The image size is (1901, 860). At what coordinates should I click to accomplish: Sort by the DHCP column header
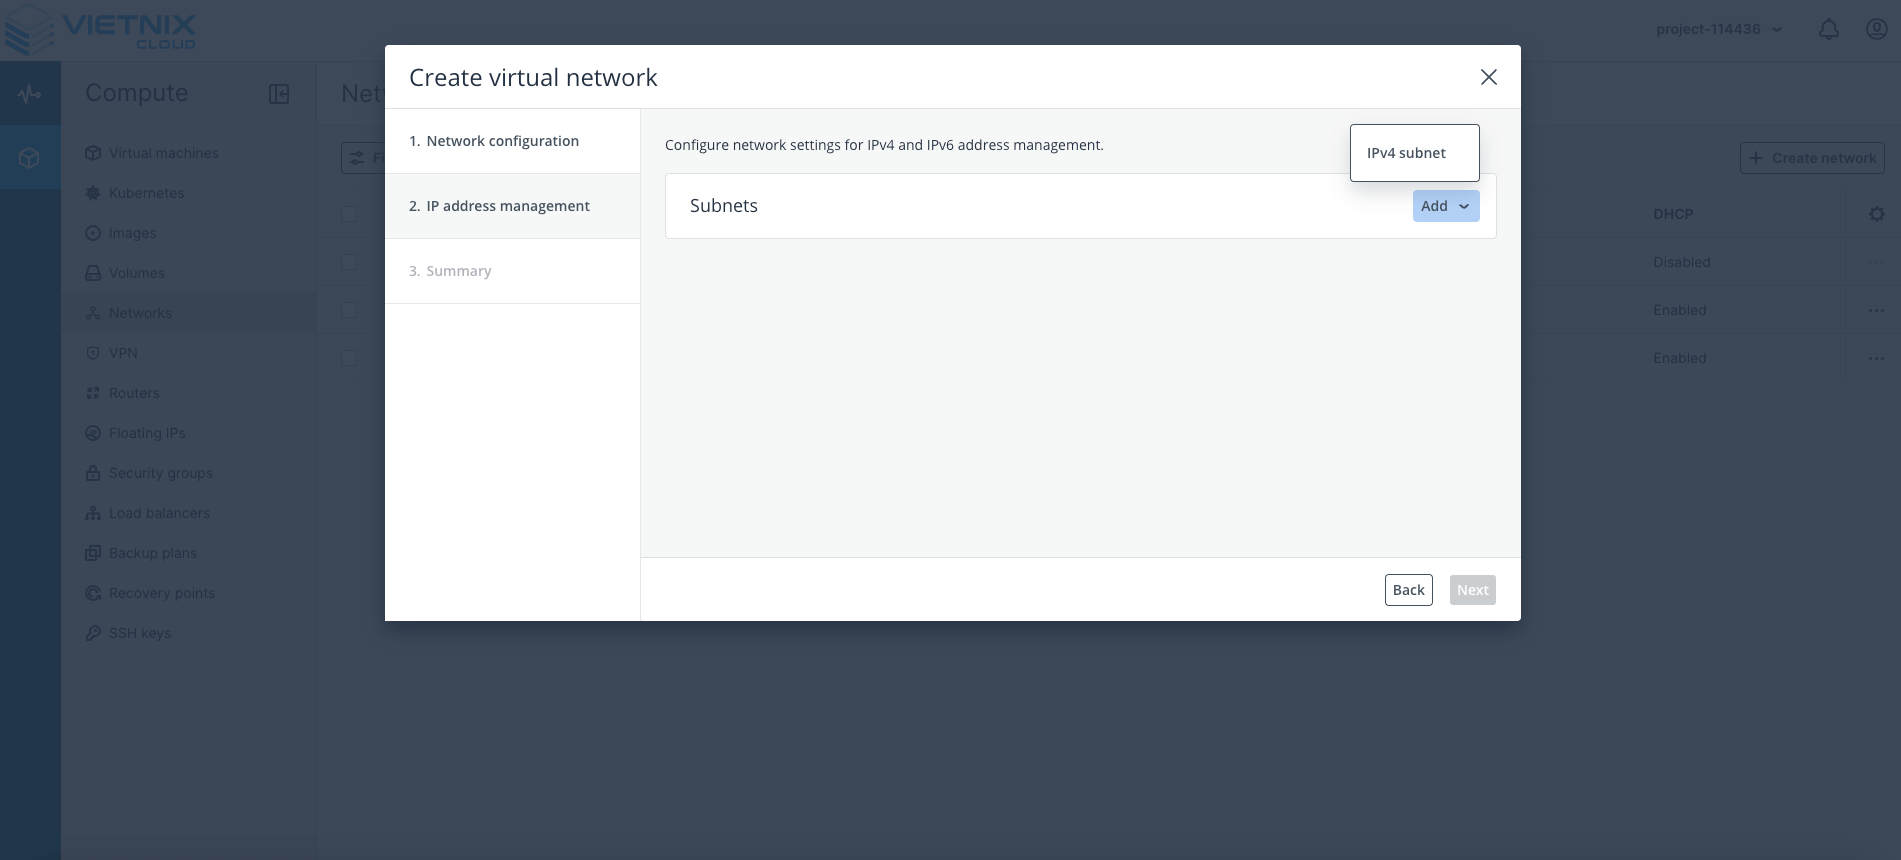(x=1673, y=214)
